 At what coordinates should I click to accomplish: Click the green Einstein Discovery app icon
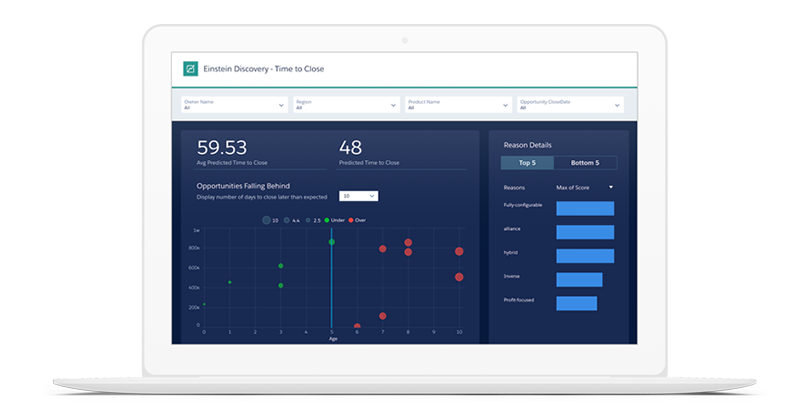(190, 68)
